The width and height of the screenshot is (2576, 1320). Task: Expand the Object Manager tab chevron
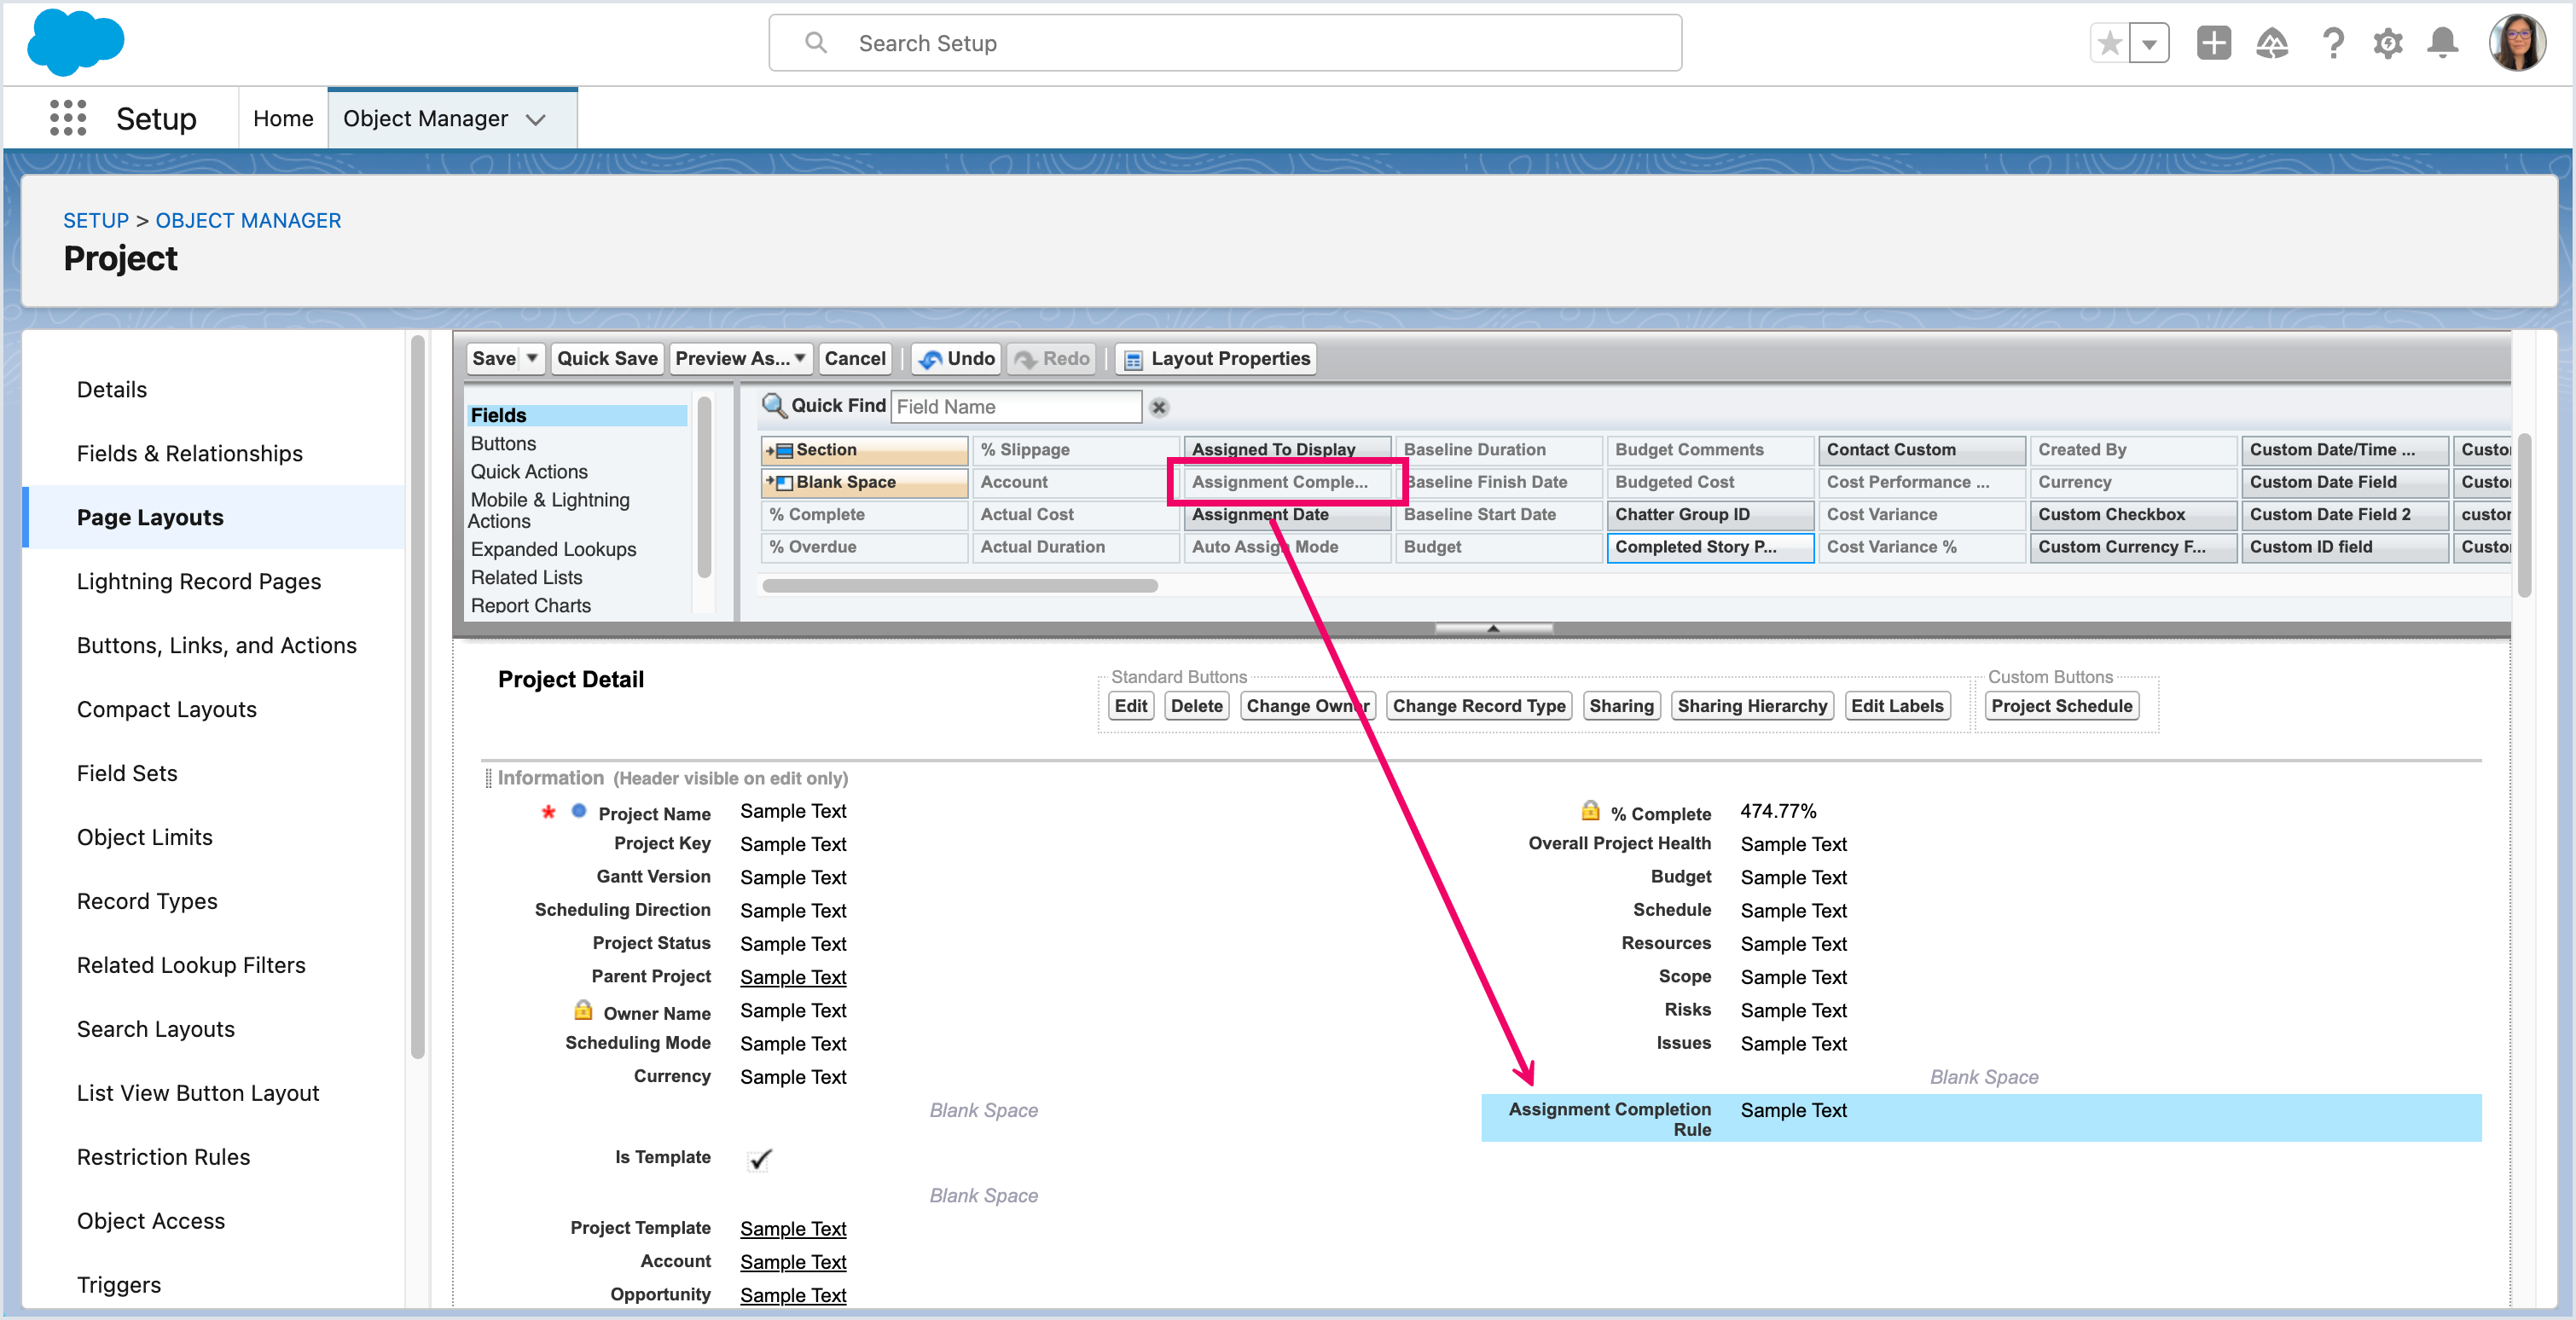tap(537, 119)
